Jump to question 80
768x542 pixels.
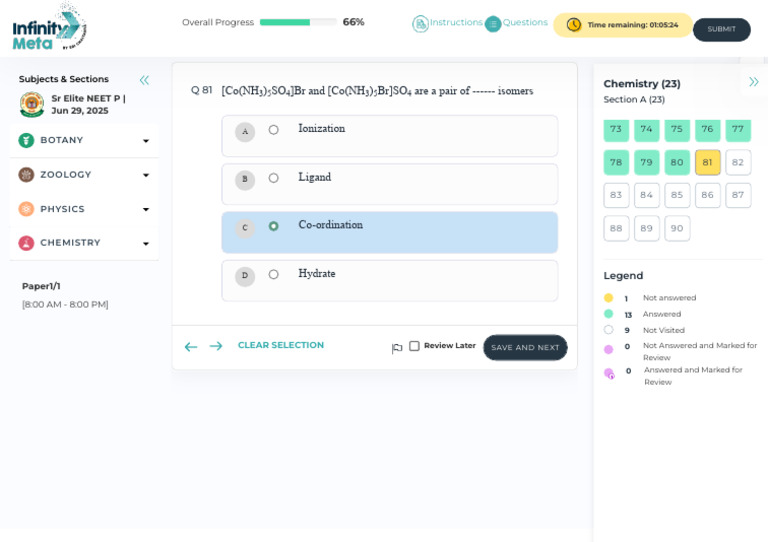677,163
